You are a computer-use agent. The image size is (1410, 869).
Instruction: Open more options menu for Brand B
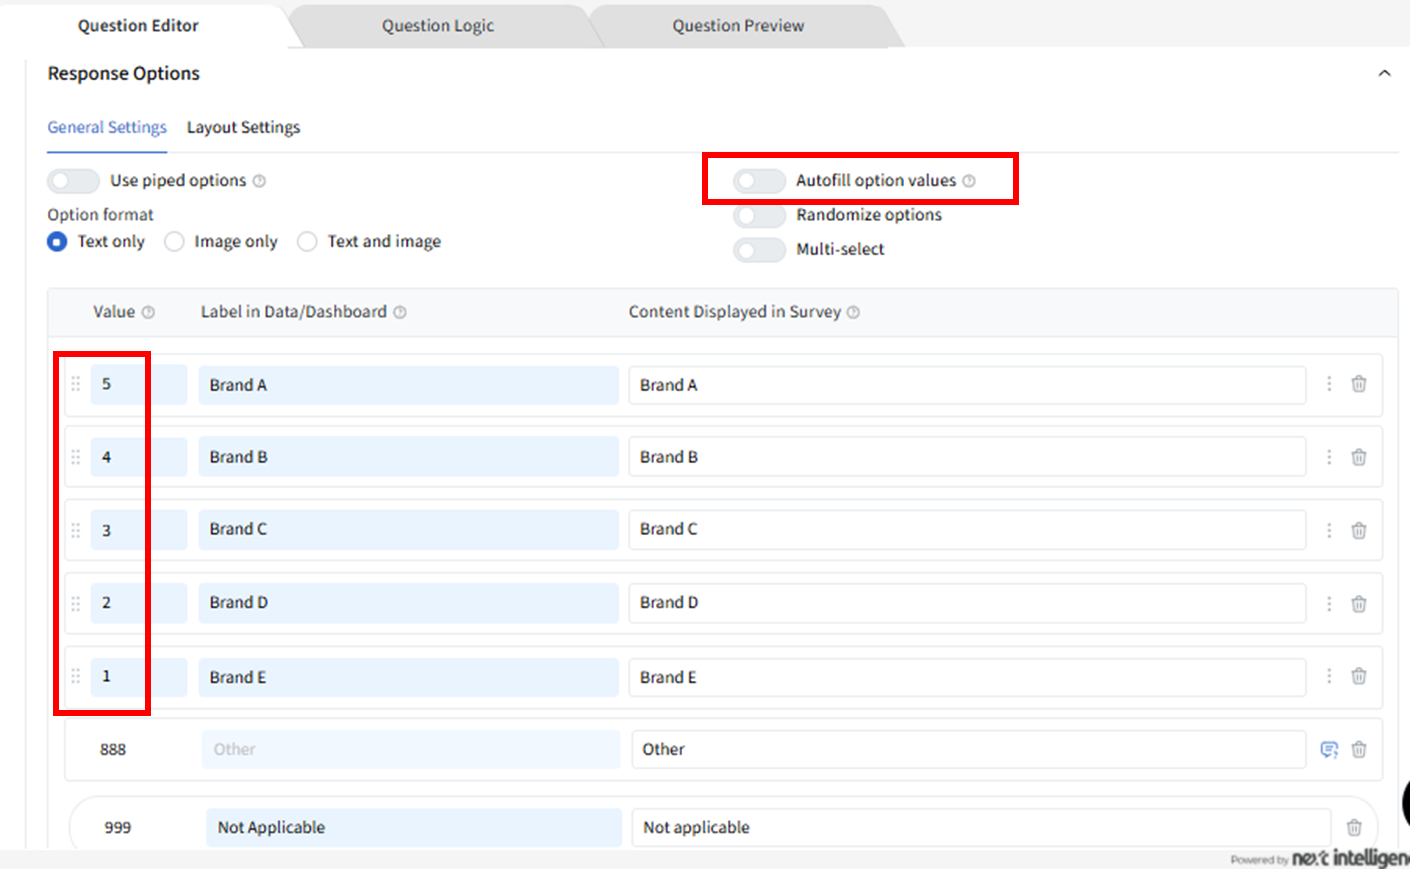click(x=1329, y=457)
